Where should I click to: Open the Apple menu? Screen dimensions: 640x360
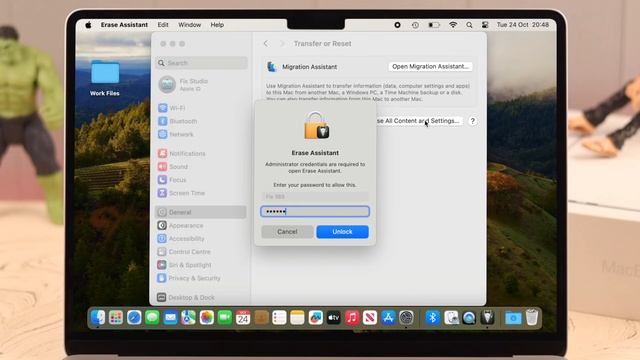click(88, 25)
